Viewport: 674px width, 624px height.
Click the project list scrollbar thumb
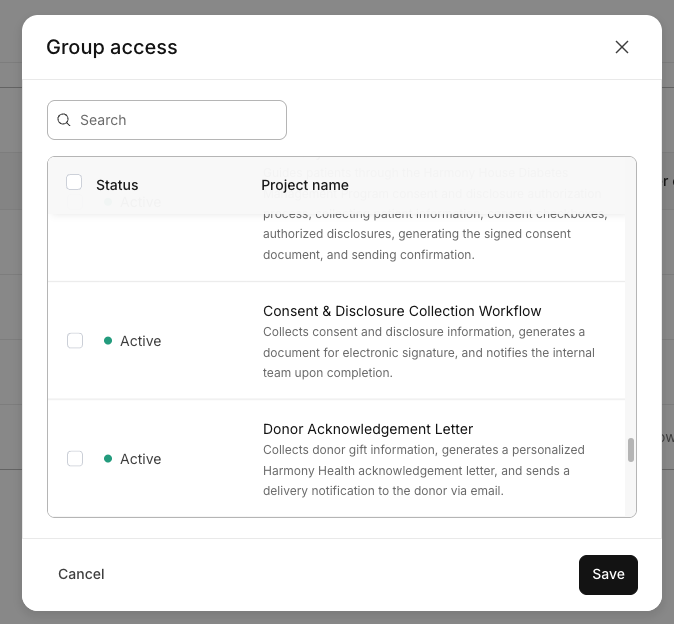pos(631,450)
